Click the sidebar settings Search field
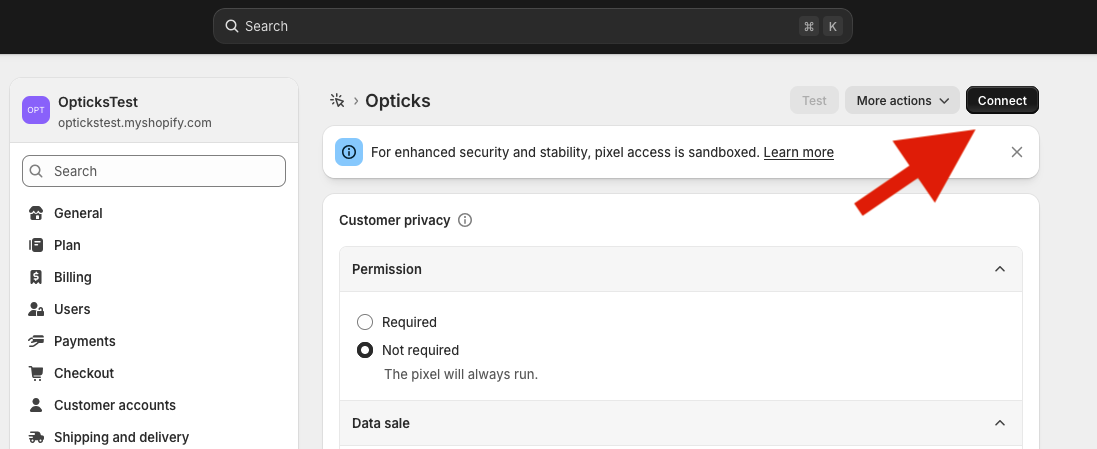 [154, 171]
